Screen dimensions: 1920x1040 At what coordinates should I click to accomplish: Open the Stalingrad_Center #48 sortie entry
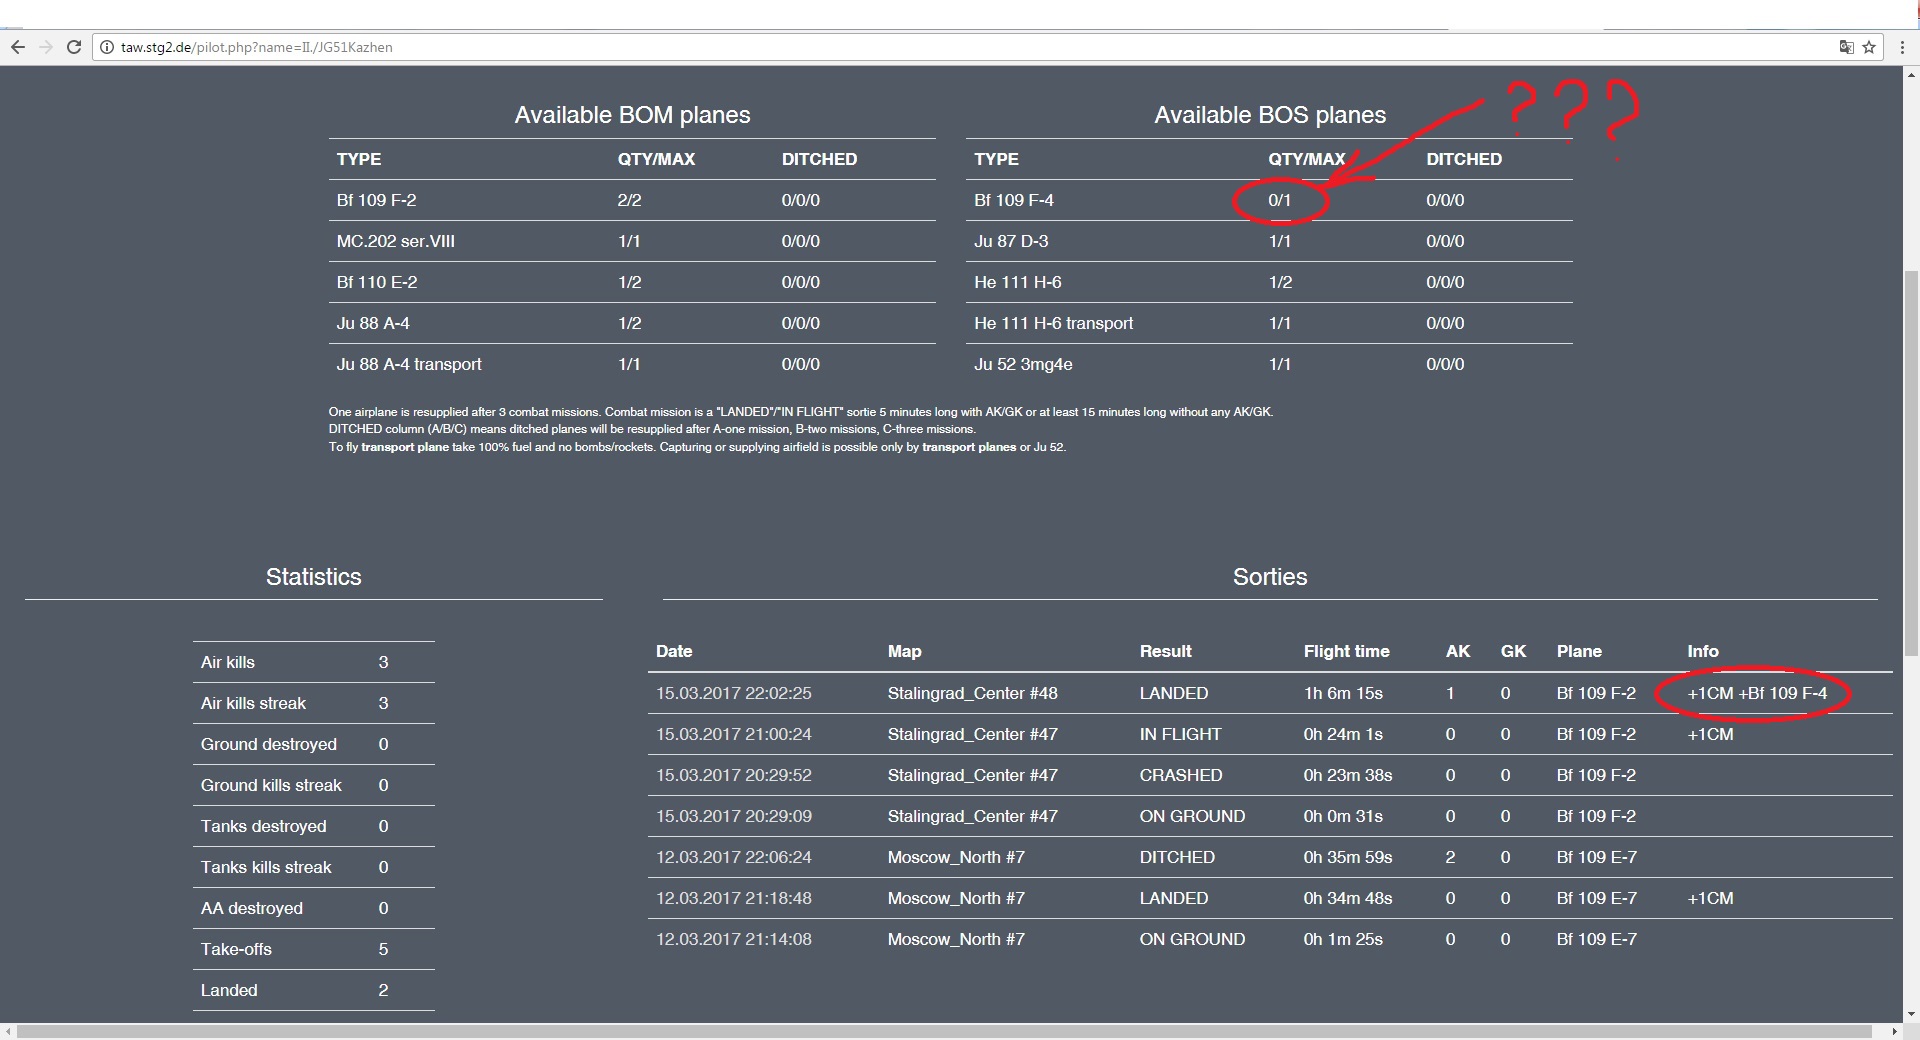pyautogui.click(x=971, y=693)
